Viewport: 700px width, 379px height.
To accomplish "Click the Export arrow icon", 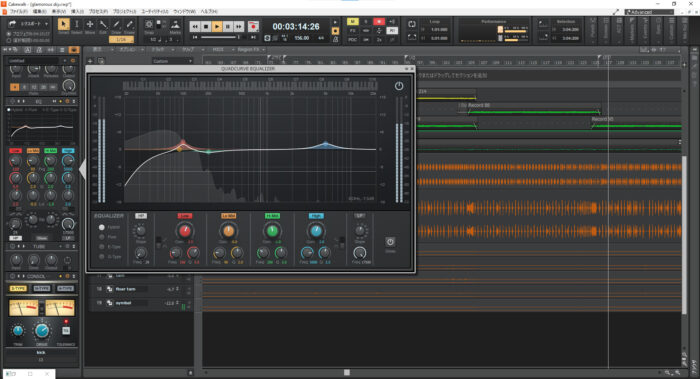I will pos(12,24).
